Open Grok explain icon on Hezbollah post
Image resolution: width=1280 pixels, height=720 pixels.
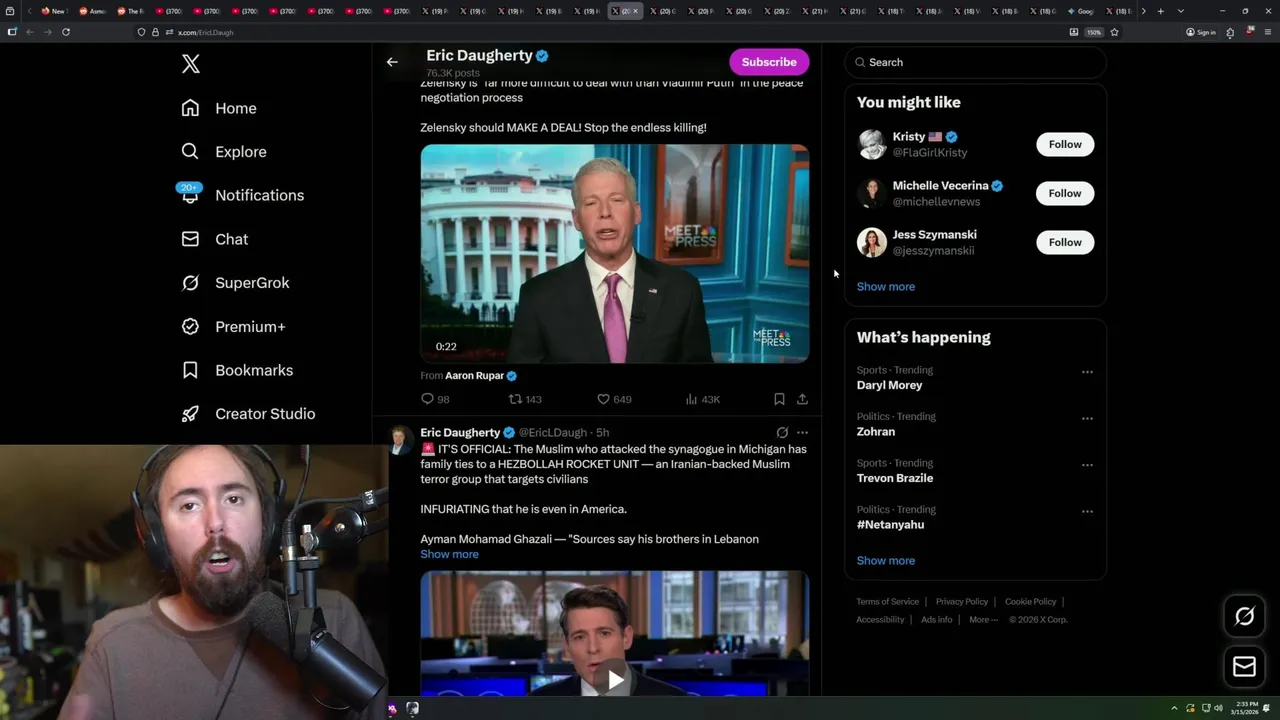782,433
